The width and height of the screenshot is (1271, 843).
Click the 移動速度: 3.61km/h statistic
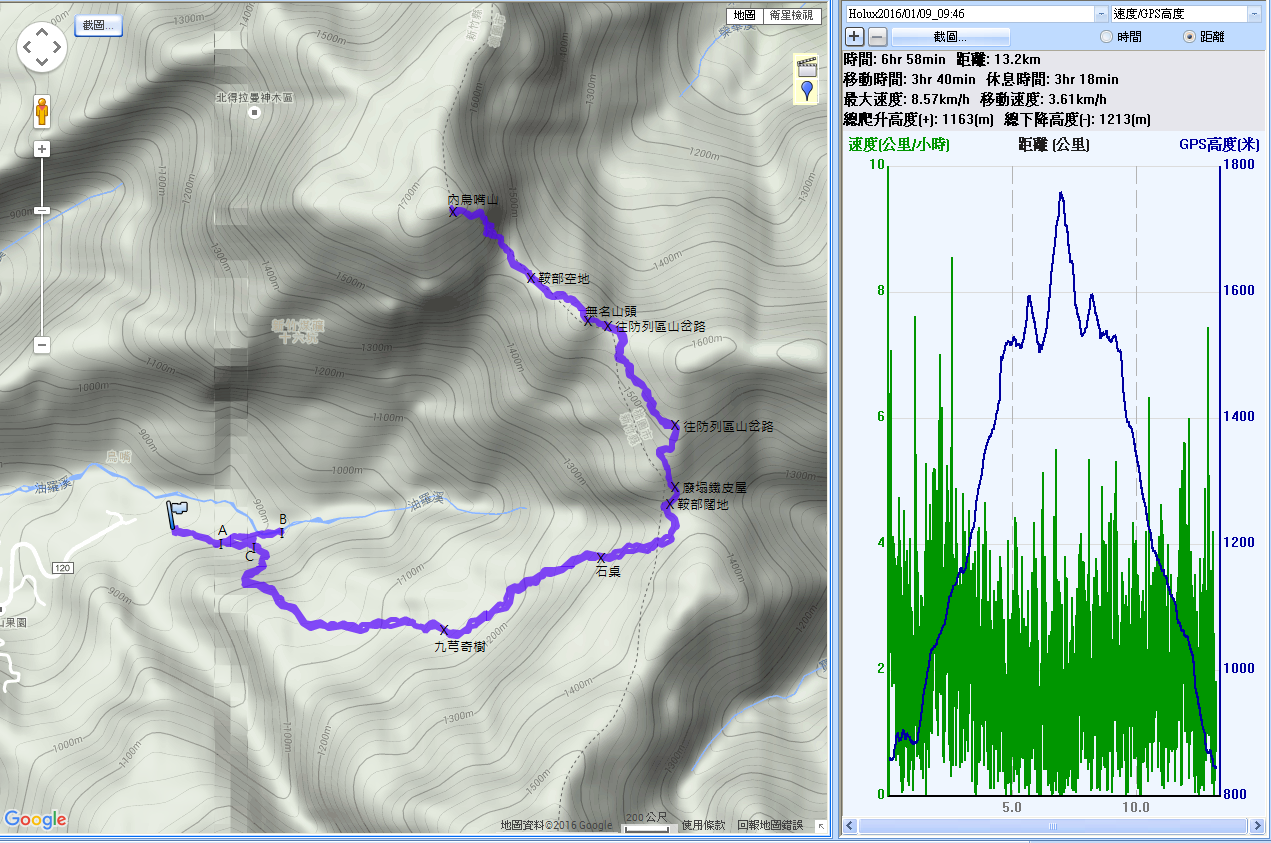[1043, 99]
